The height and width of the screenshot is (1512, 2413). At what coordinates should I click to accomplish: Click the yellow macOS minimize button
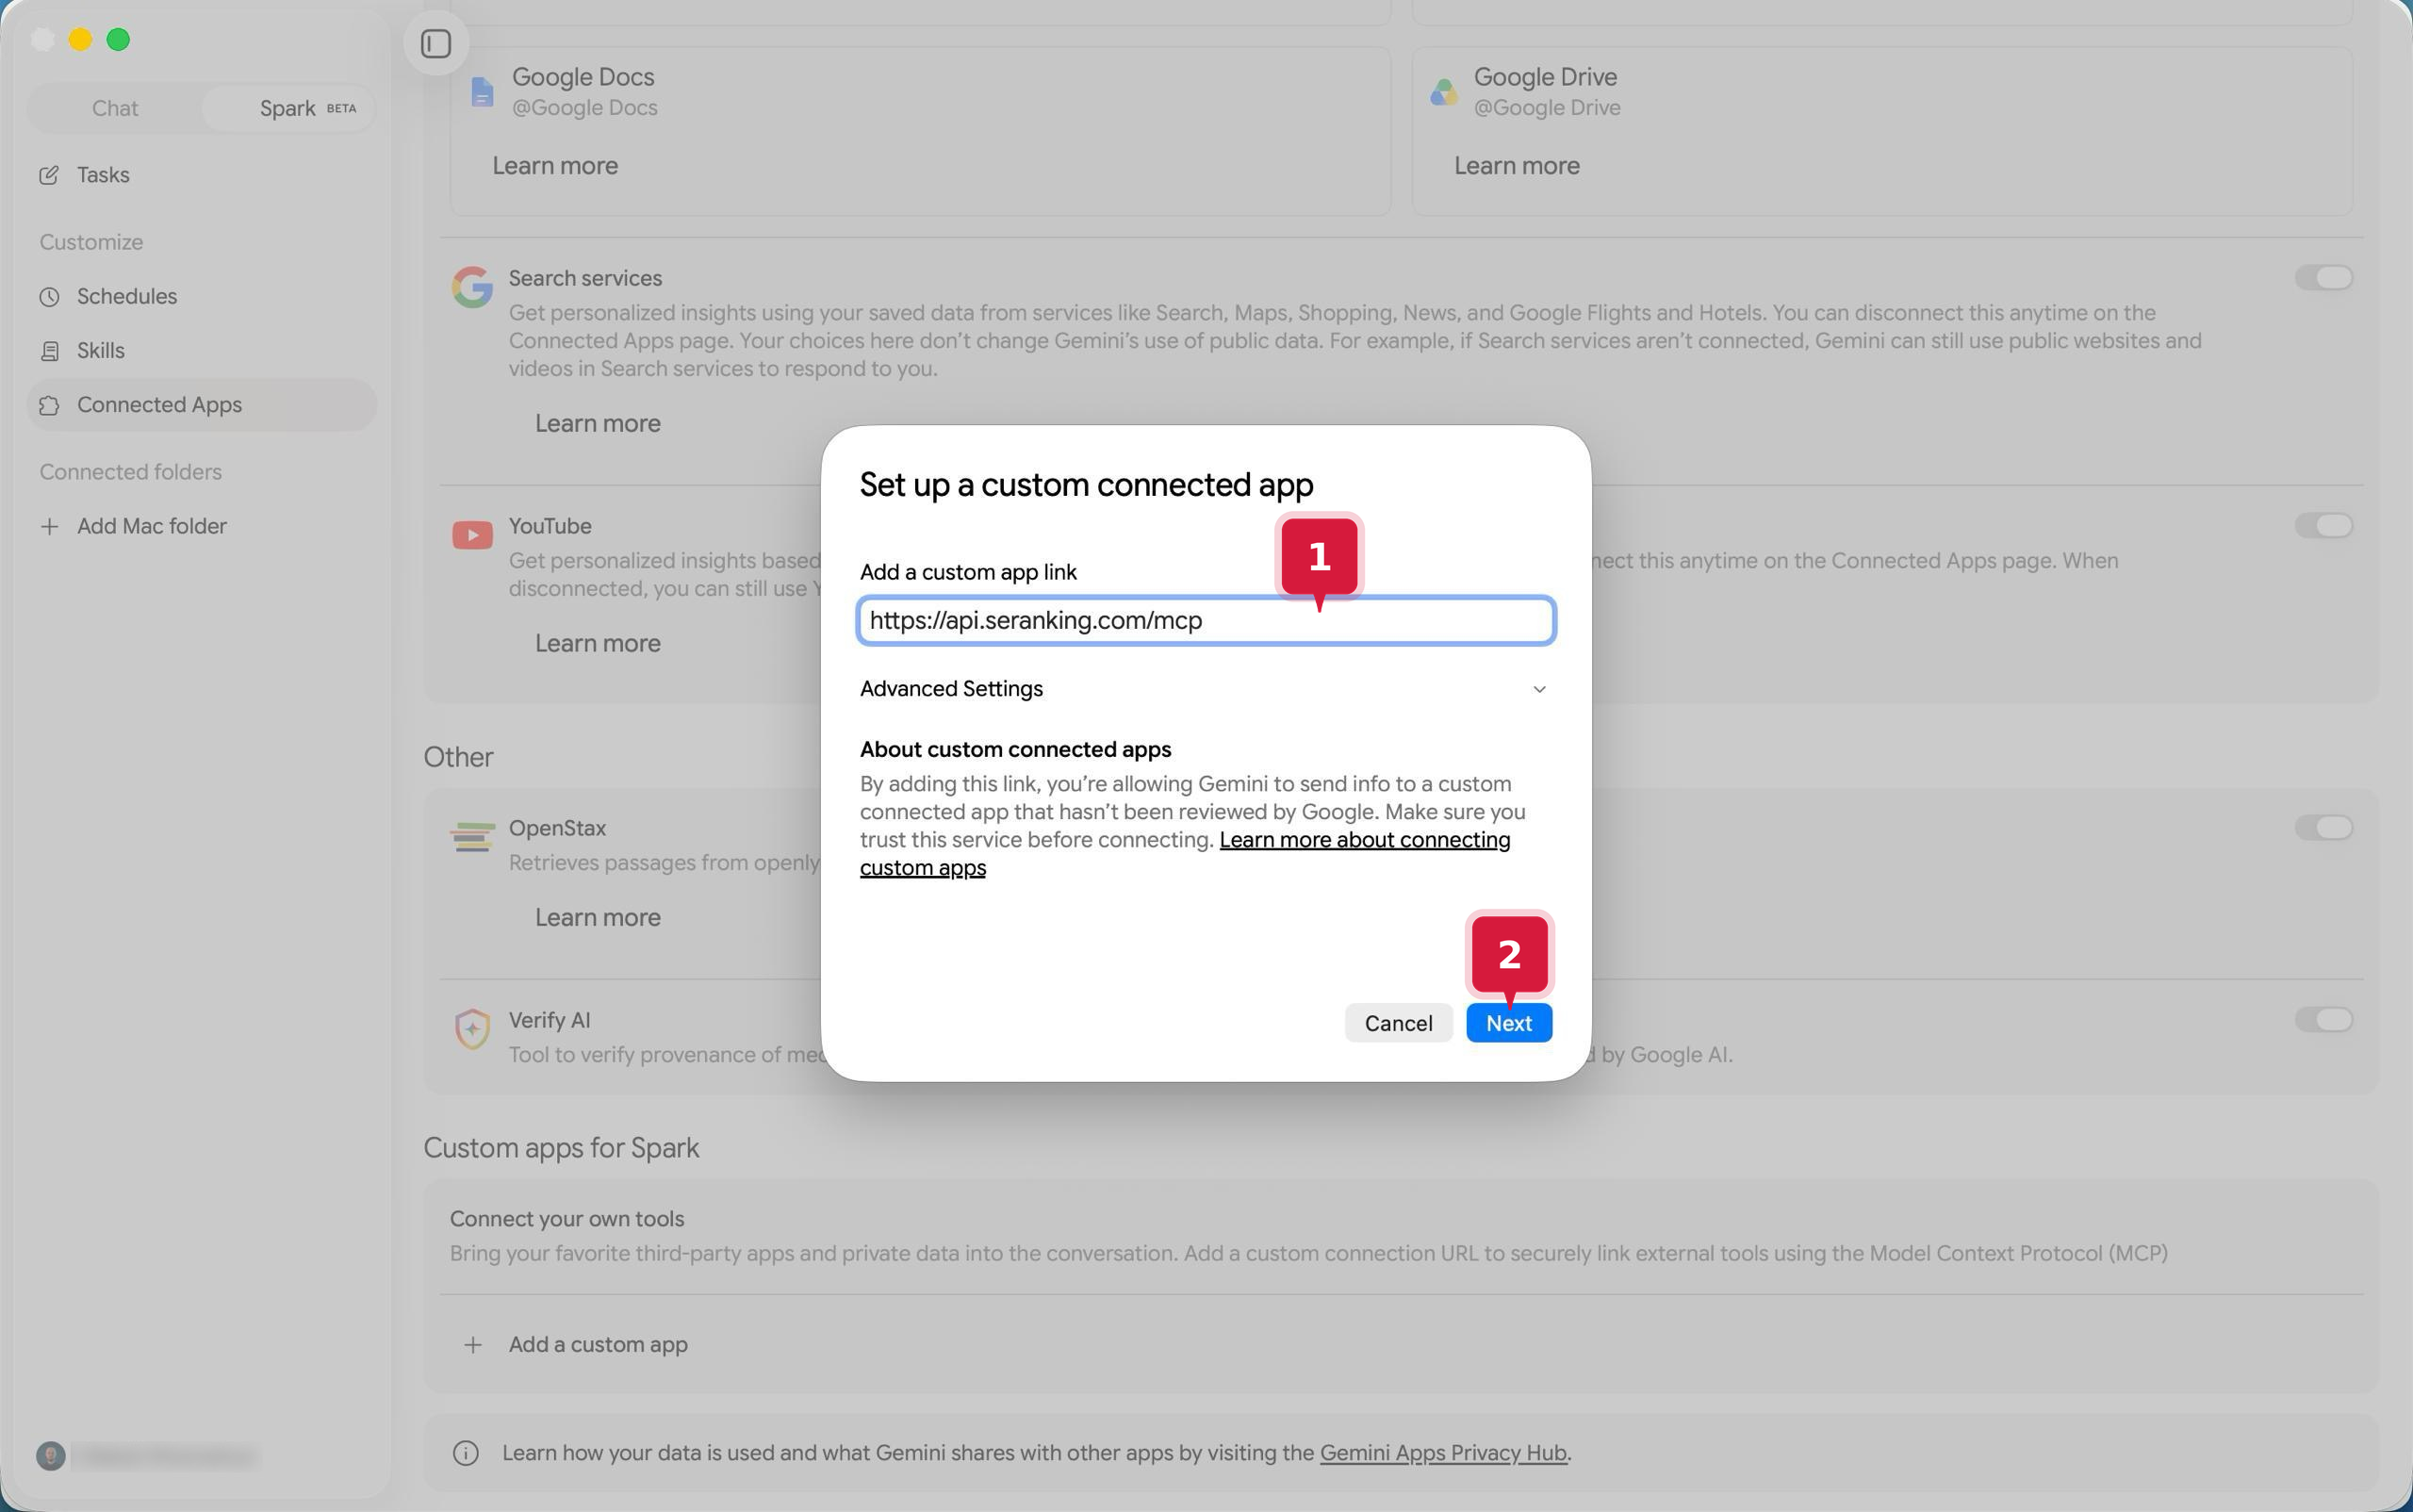(80, 39)
